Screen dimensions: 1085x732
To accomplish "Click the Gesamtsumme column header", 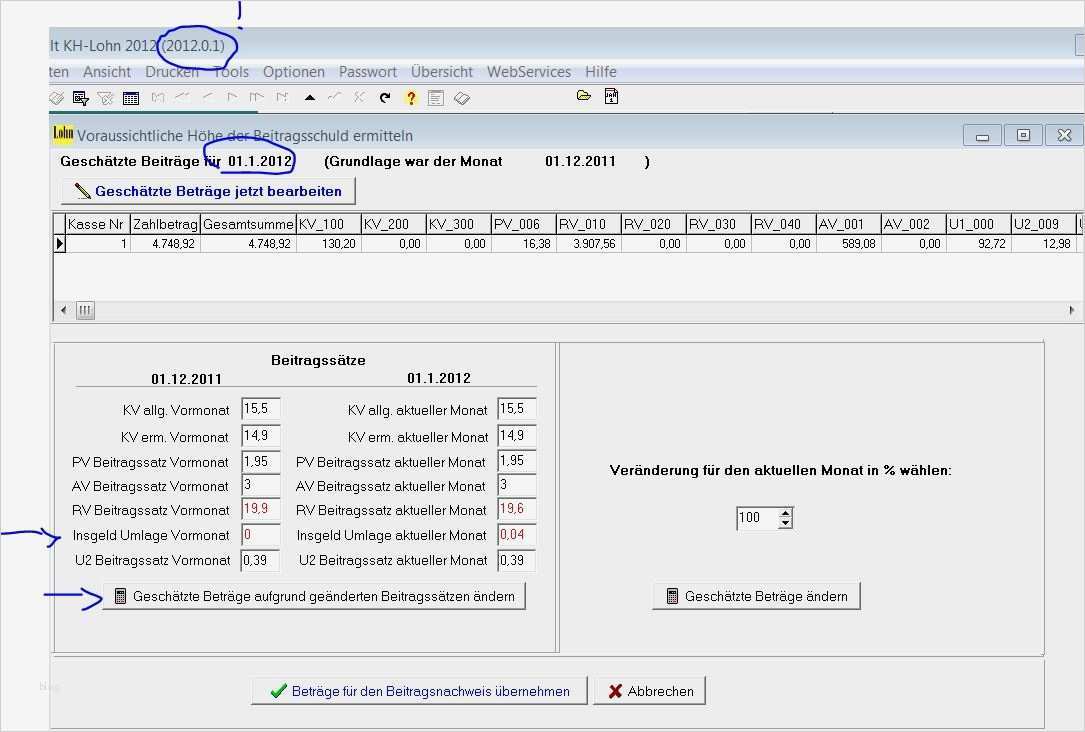I will click(248, 224).
